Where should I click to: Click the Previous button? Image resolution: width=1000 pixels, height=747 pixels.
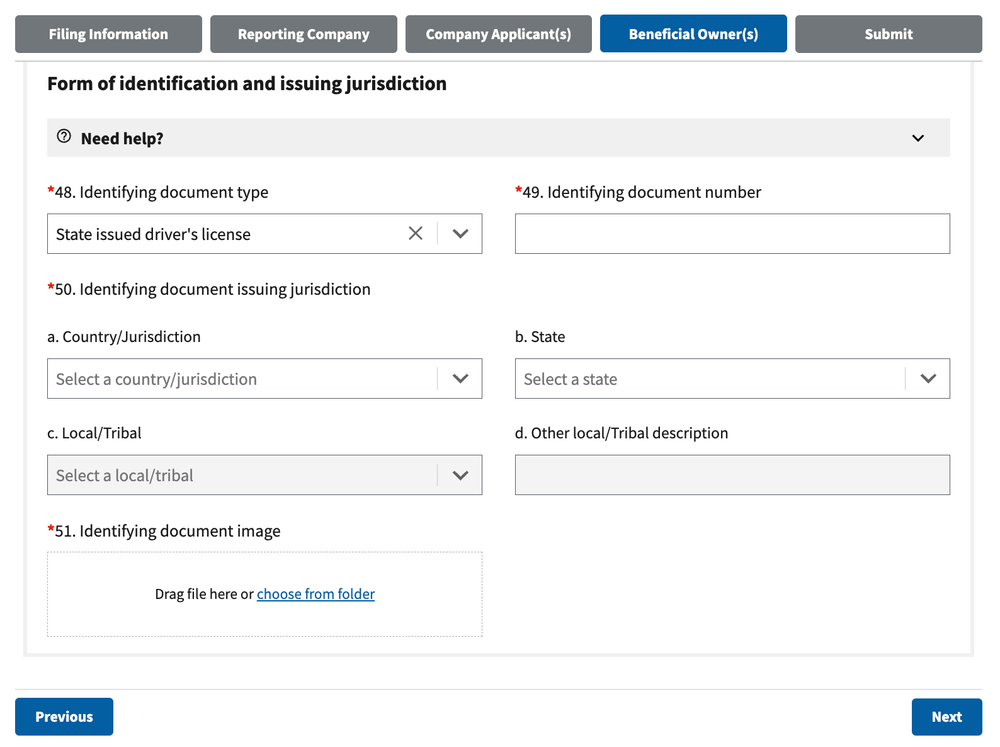click(64, 716)
